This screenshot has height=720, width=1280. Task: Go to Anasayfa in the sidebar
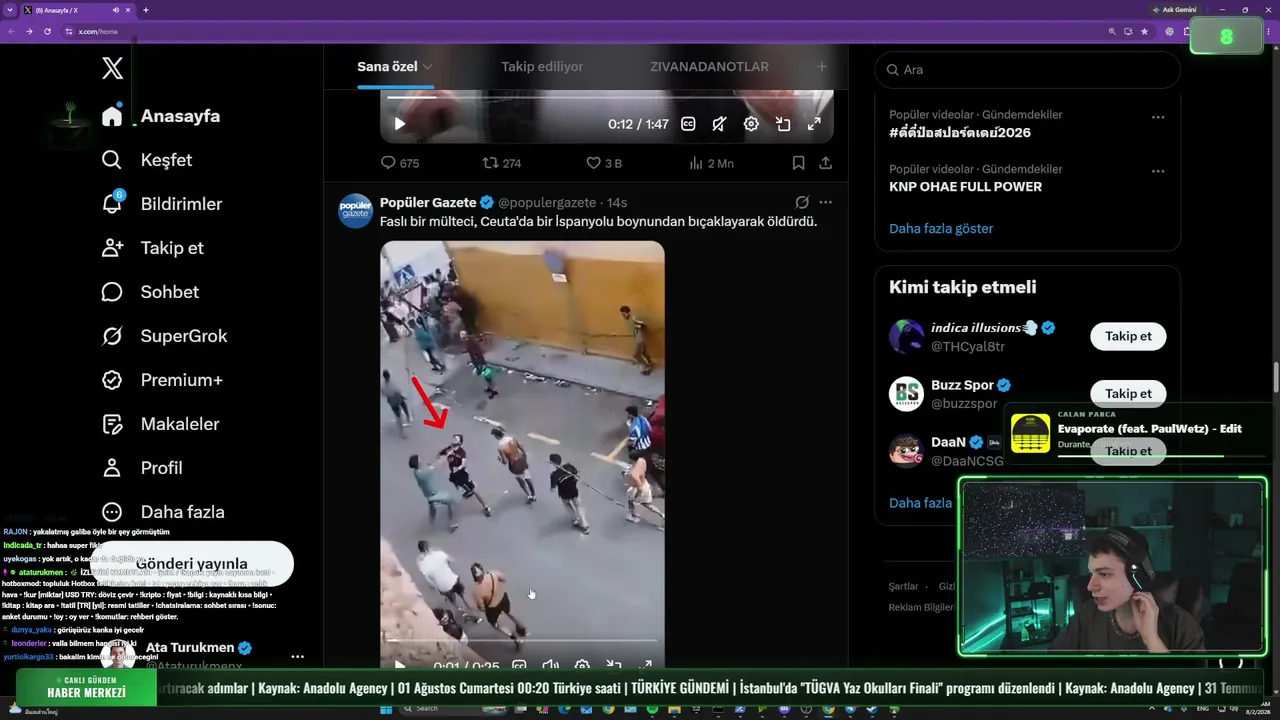[161, 116]
